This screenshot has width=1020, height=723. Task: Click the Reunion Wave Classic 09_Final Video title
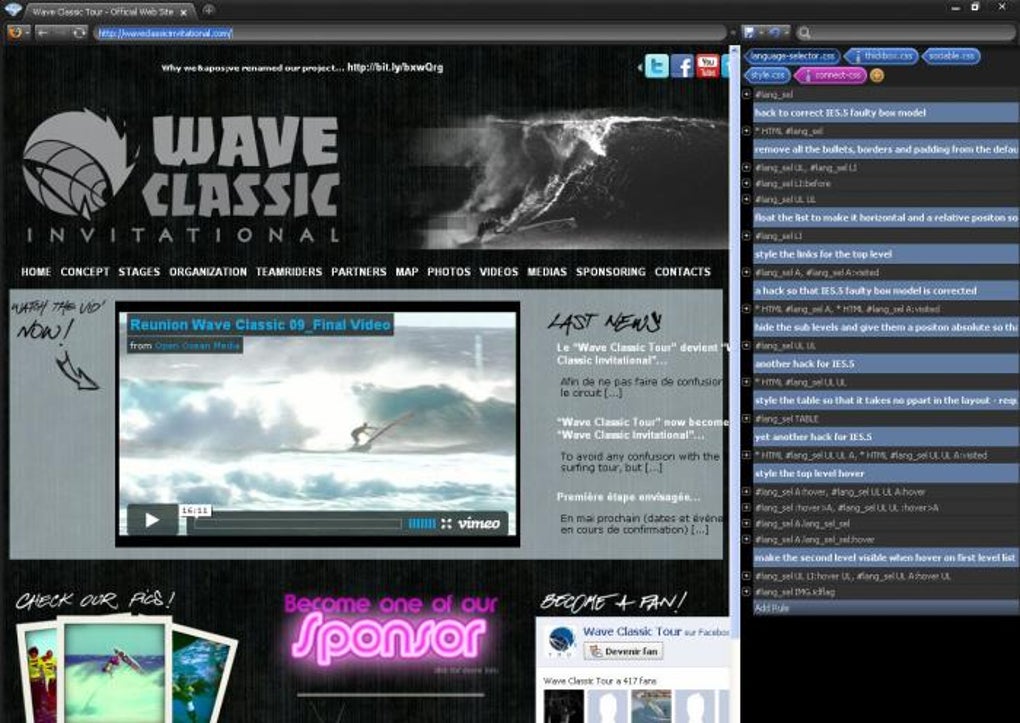pos(260,325)
